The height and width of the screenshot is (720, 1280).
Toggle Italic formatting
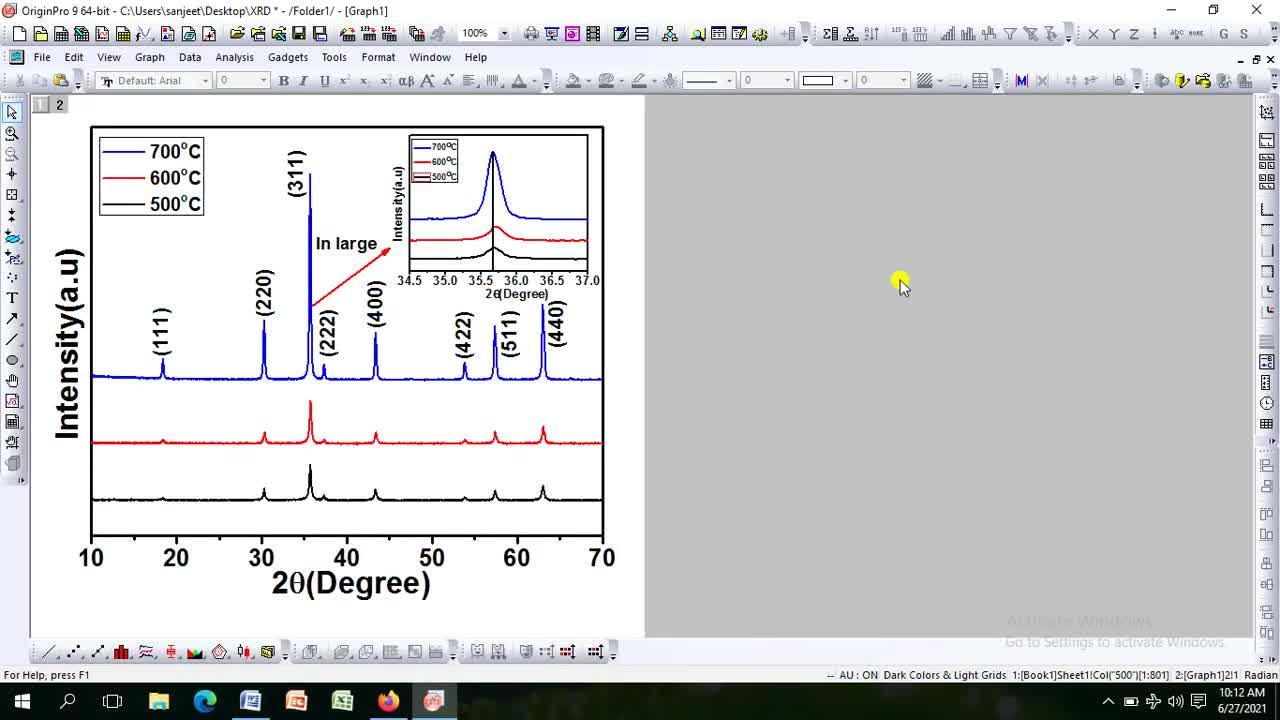(303, 80)
